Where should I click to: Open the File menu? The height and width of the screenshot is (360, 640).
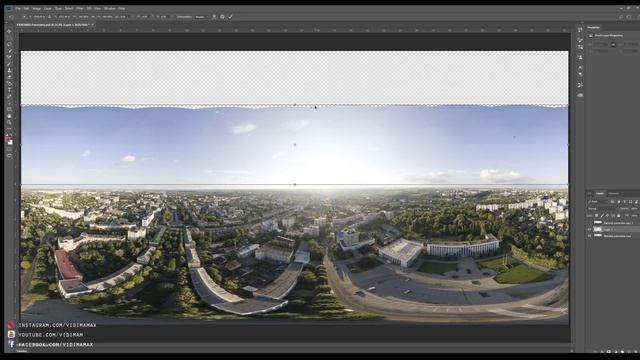(x=18, y=9)
